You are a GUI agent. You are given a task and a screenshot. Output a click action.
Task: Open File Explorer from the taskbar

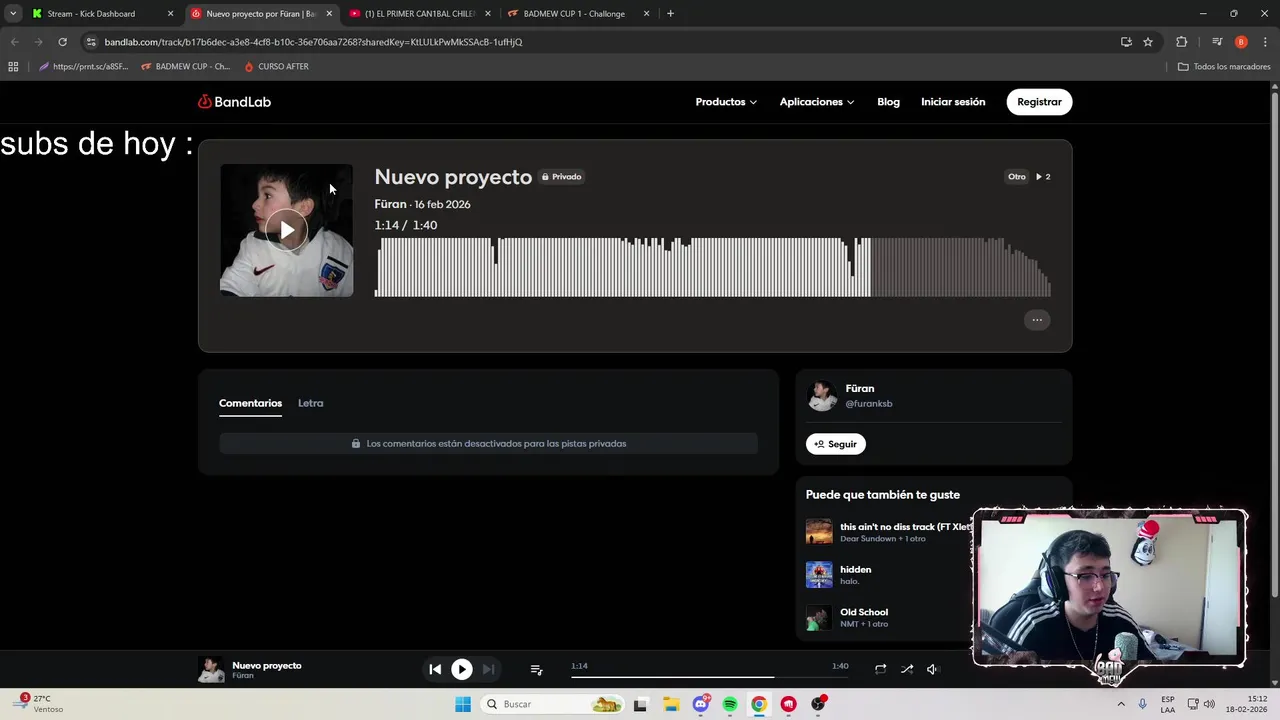(670, 704)
